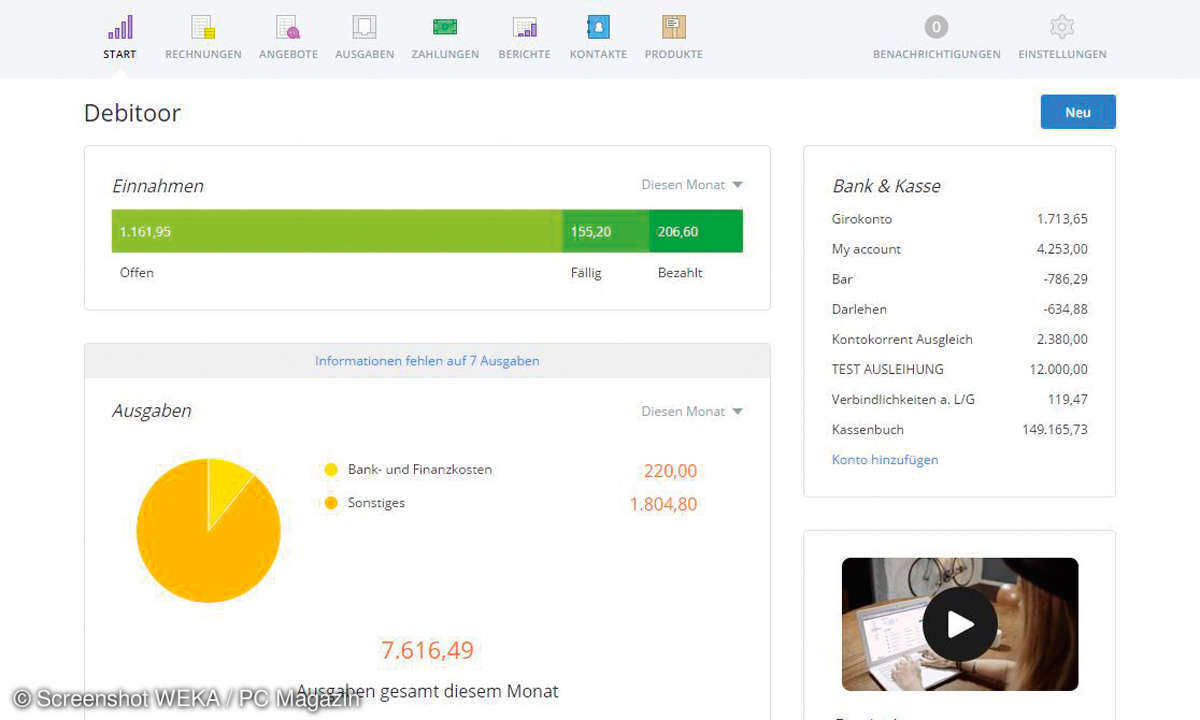Click the Einnahmen panel title
1200x720 pixels.
tap(158, 186)
